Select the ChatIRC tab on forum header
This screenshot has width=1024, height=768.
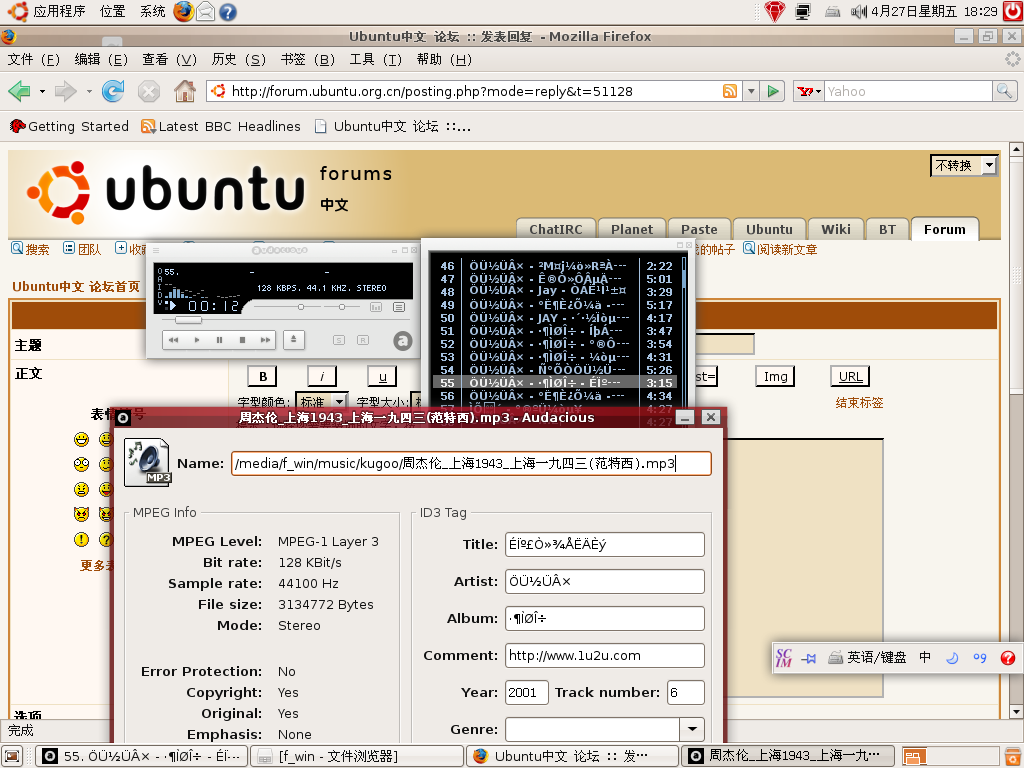pos(556,229)
